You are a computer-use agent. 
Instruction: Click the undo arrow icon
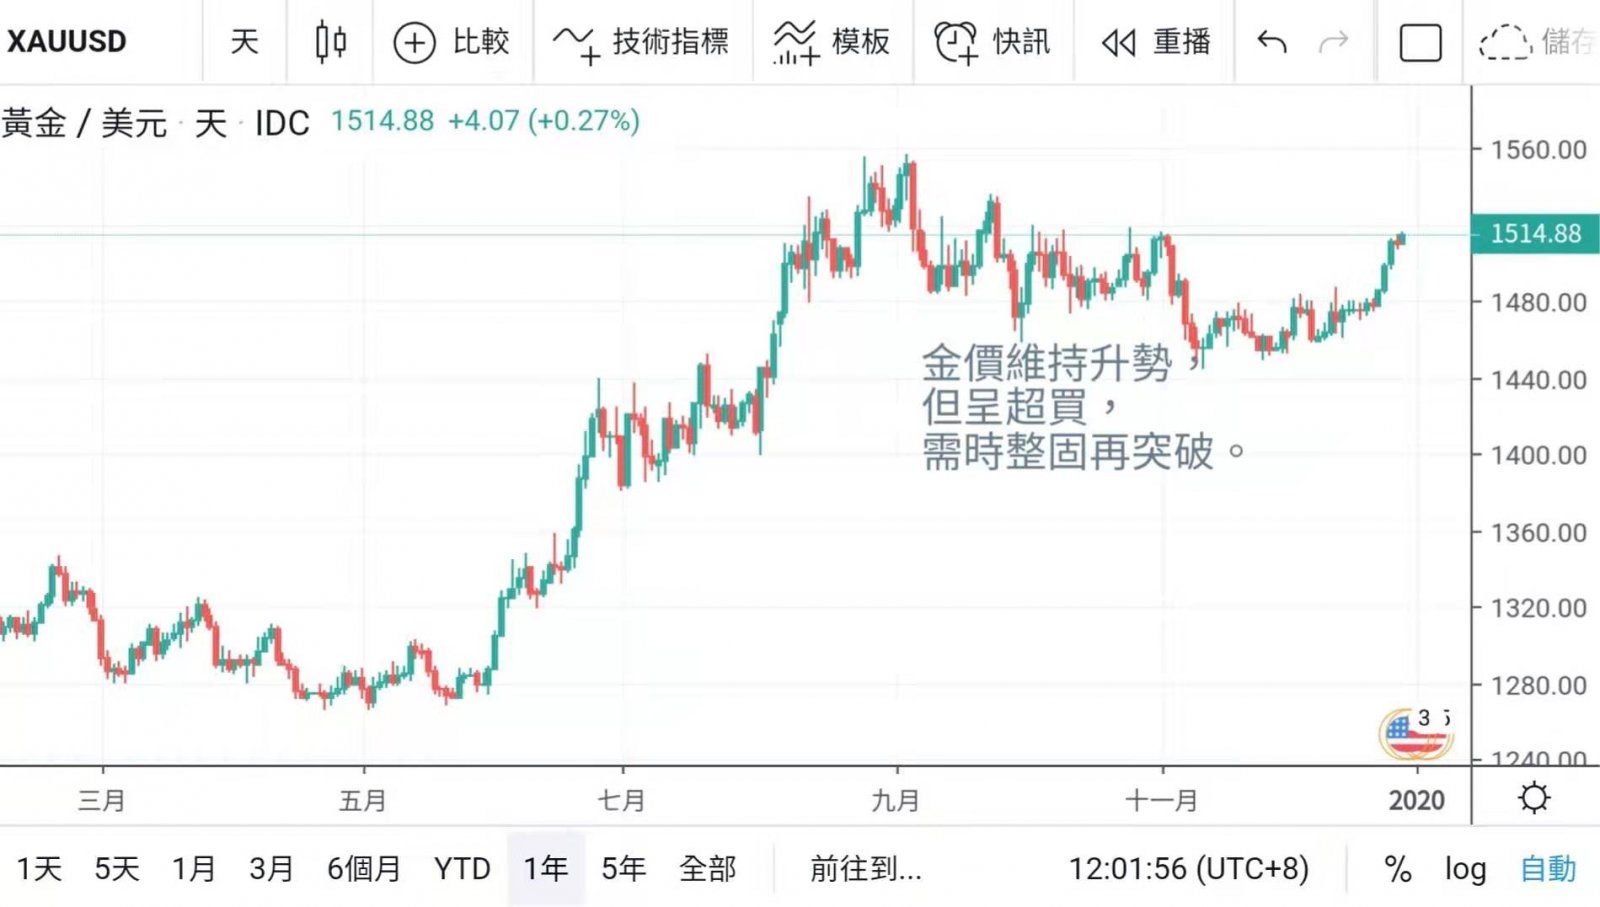click(x=1271, y=42)
